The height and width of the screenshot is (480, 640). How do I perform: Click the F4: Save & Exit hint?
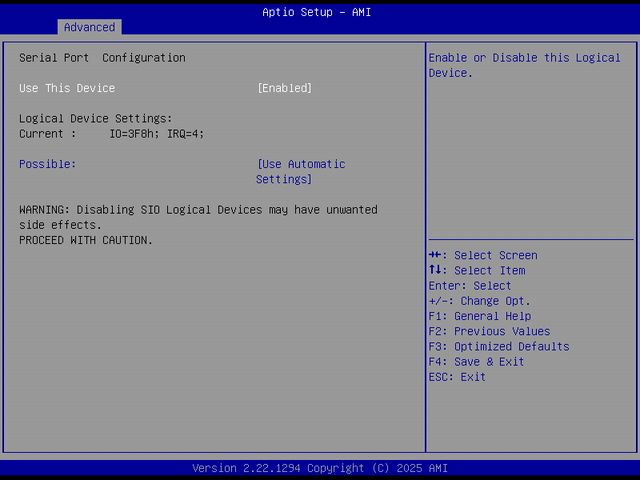476,362
